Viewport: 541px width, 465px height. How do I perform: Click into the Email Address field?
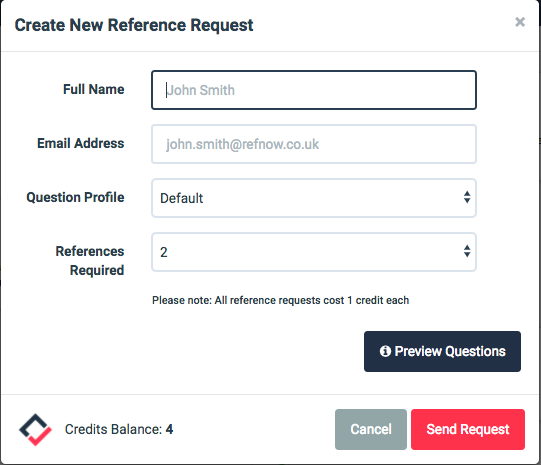pos(314,144)
